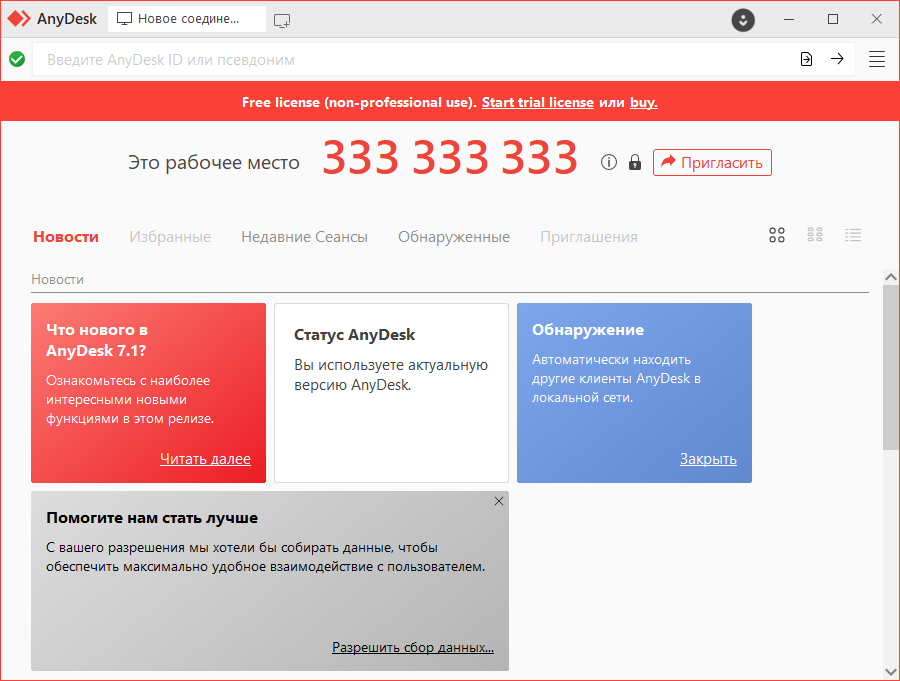The height and width of the screenshot is (681, 900).
Task: Click the green connection status icon
Action: (x=16, y=59)
